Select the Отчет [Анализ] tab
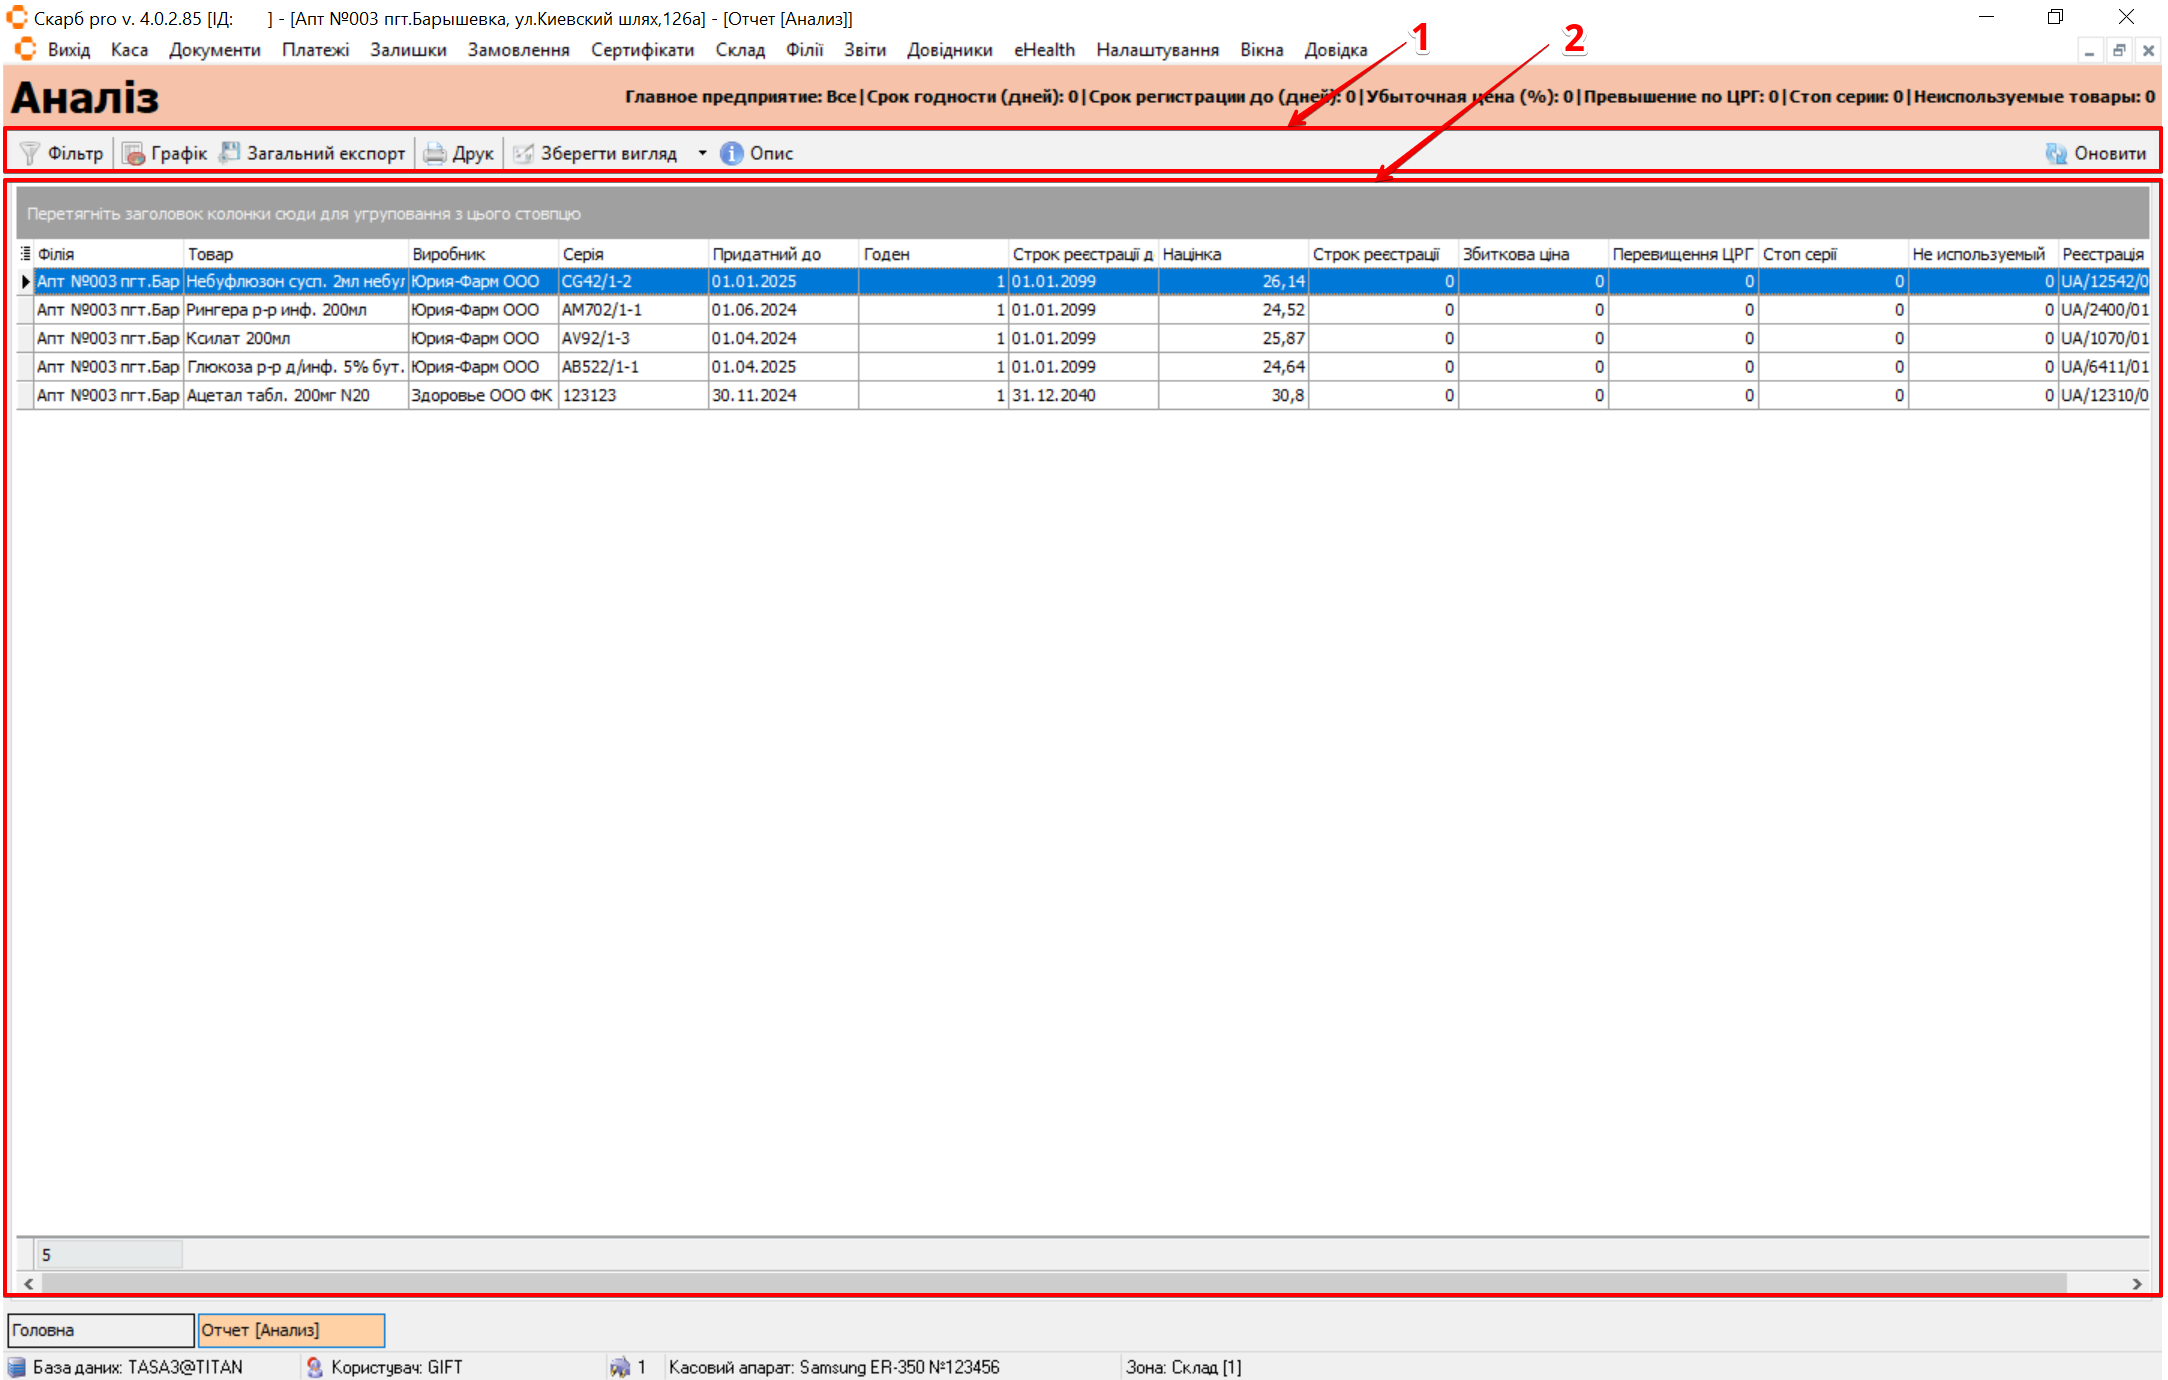Viewport: 2168px width, 1380px height. click(290, 1330)
